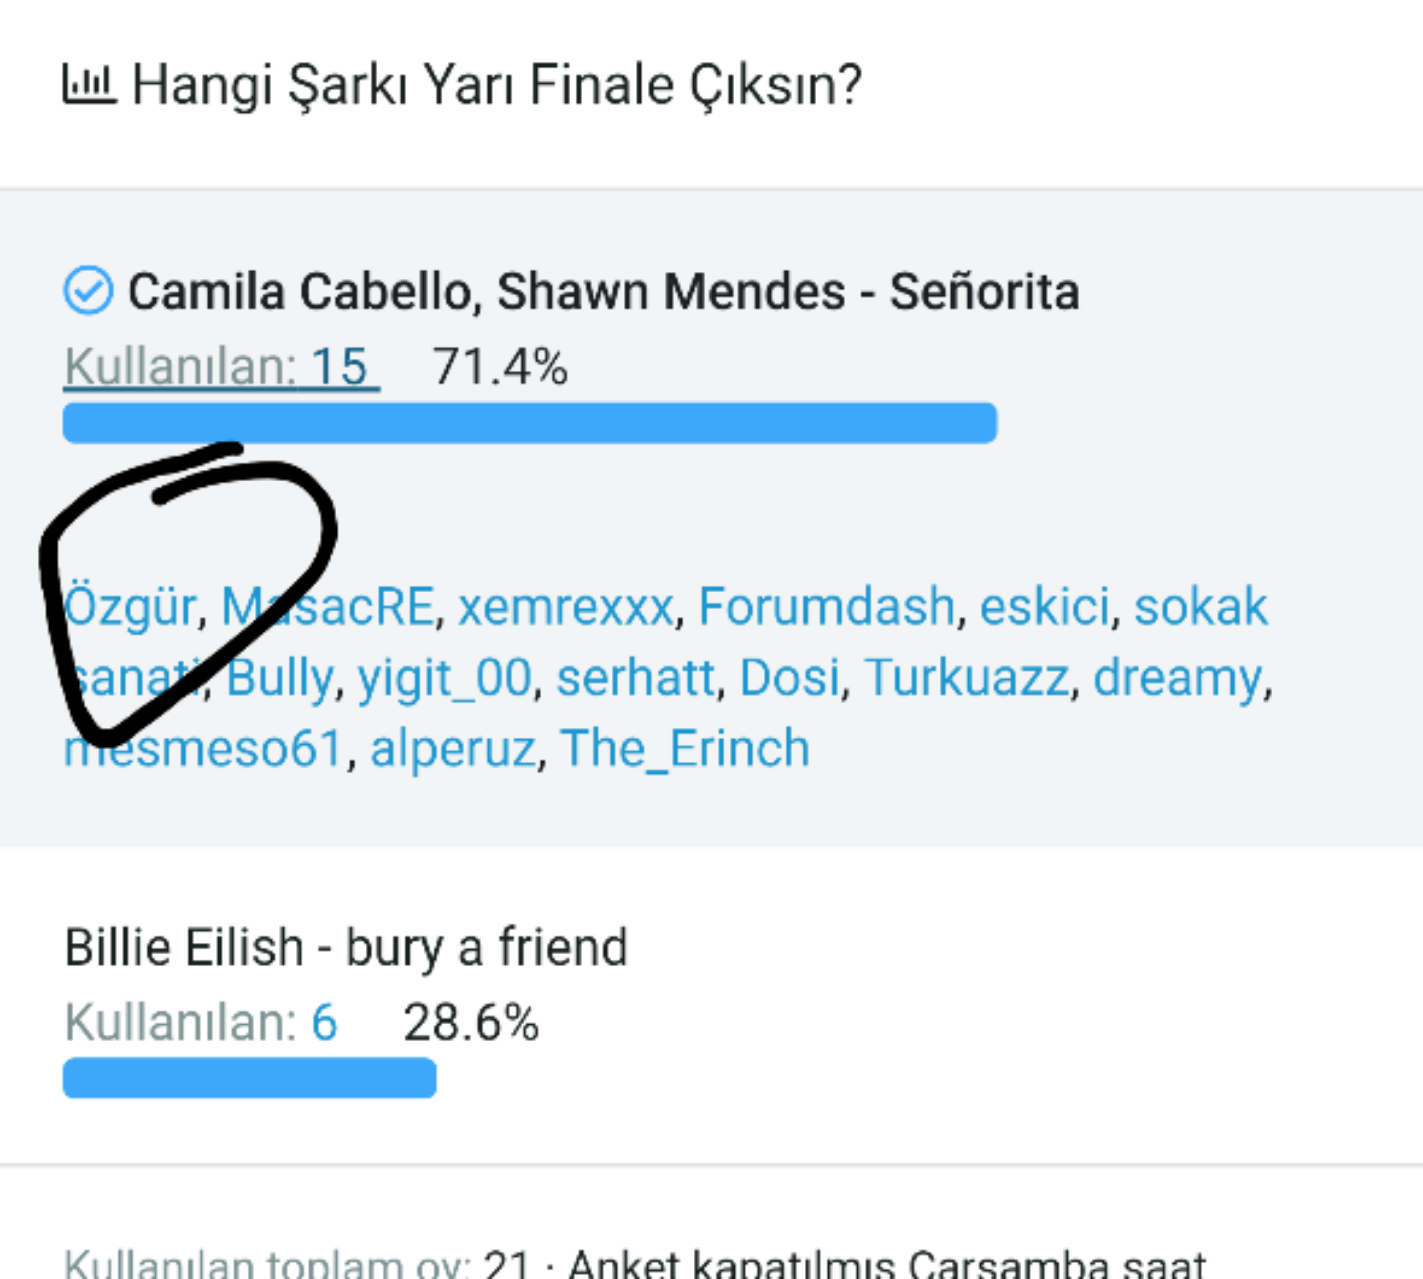The image size is (1423, 1279).
Task: Open yigit_00's profile
Action: [445, 678]
